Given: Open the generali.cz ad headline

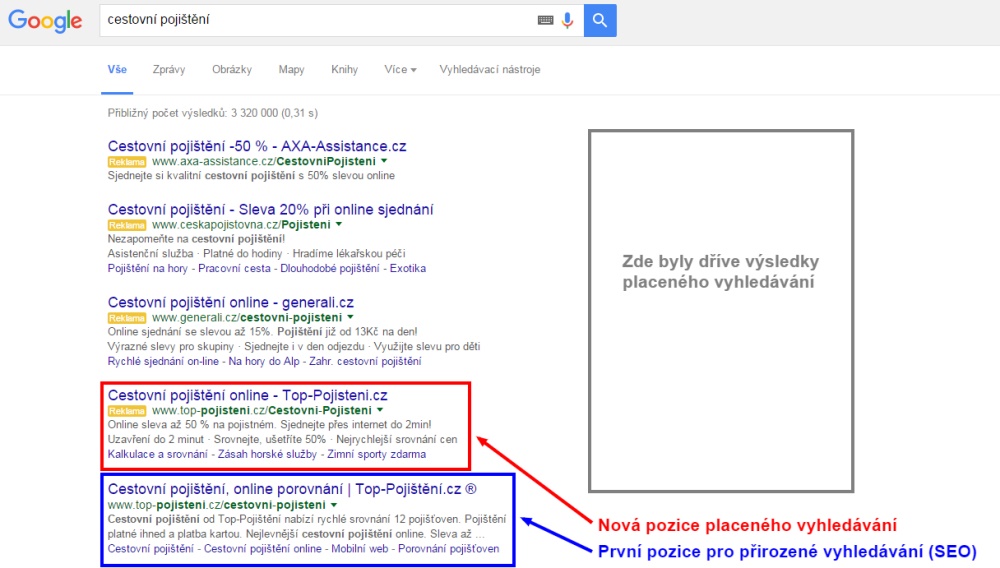Looking at the screenshot, I should click(x=231, y=302).
